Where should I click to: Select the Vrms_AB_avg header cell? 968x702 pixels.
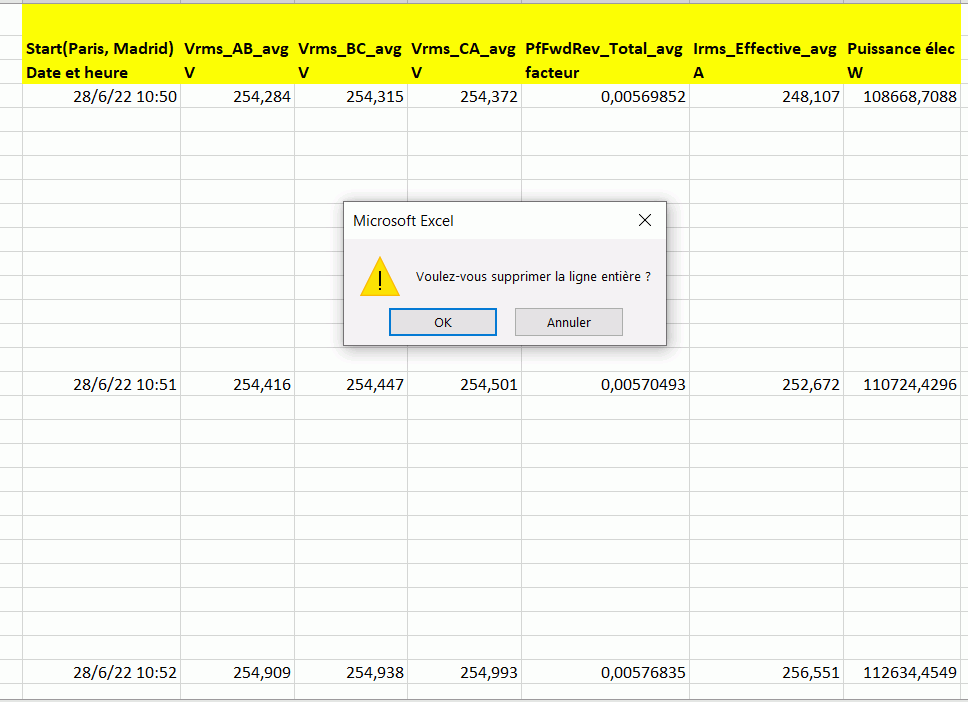[237, 48]
